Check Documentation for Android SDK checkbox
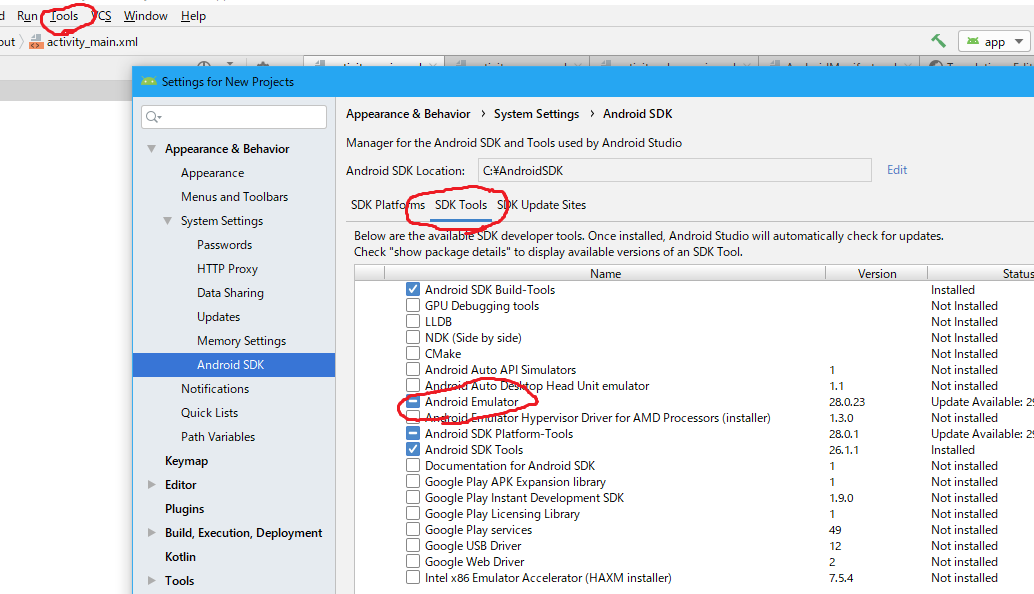Image resolution: width=1034 pixels, height=594 pixels. point(413,465)
